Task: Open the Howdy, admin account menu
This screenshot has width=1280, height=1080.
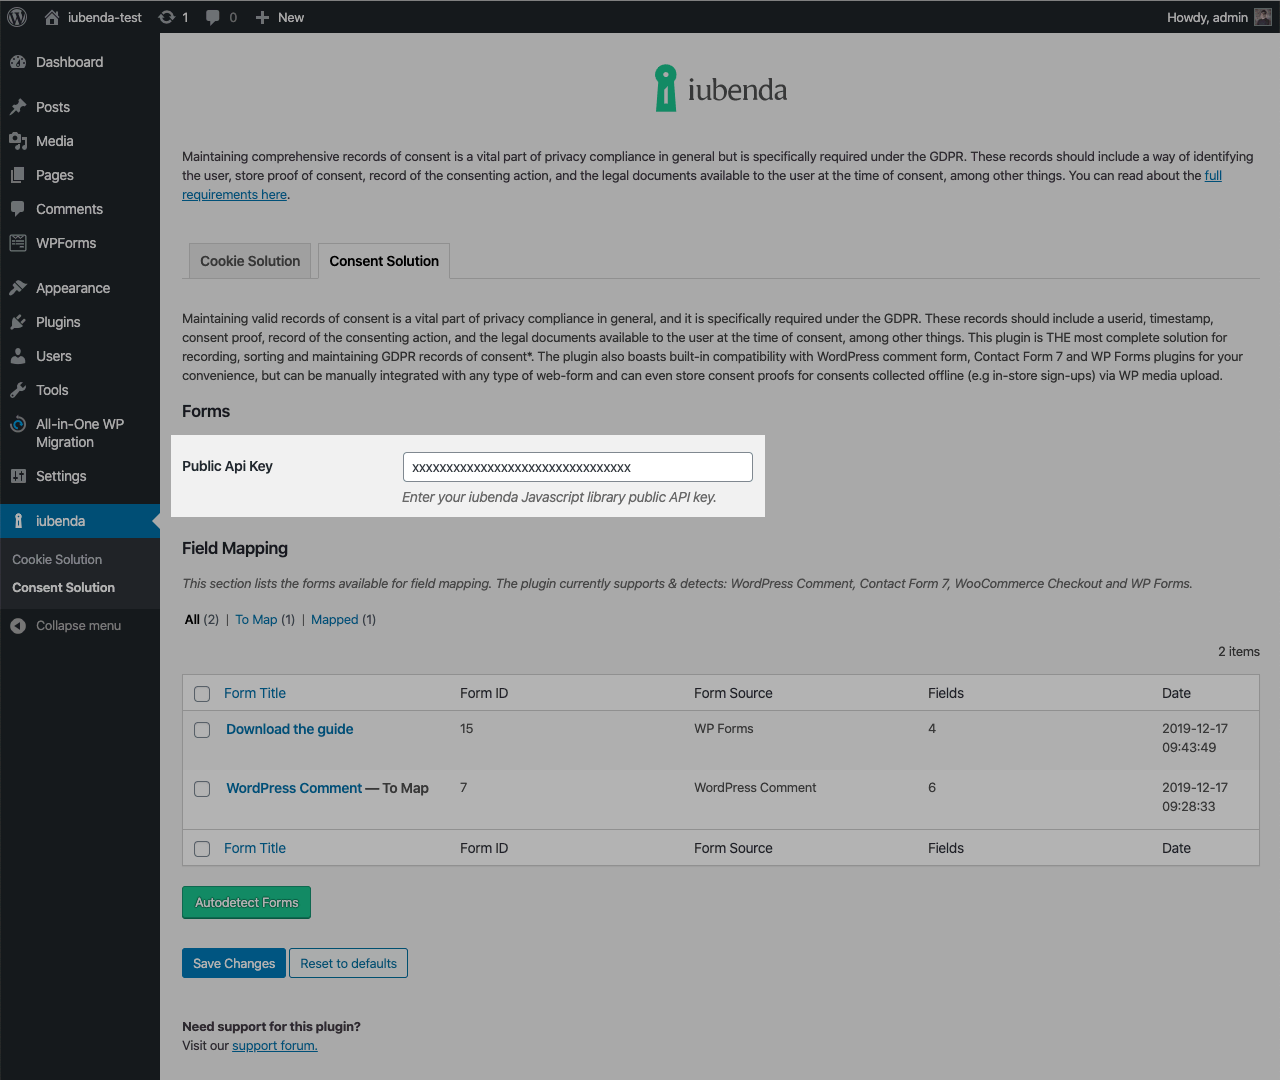Action: point(1207,17)
